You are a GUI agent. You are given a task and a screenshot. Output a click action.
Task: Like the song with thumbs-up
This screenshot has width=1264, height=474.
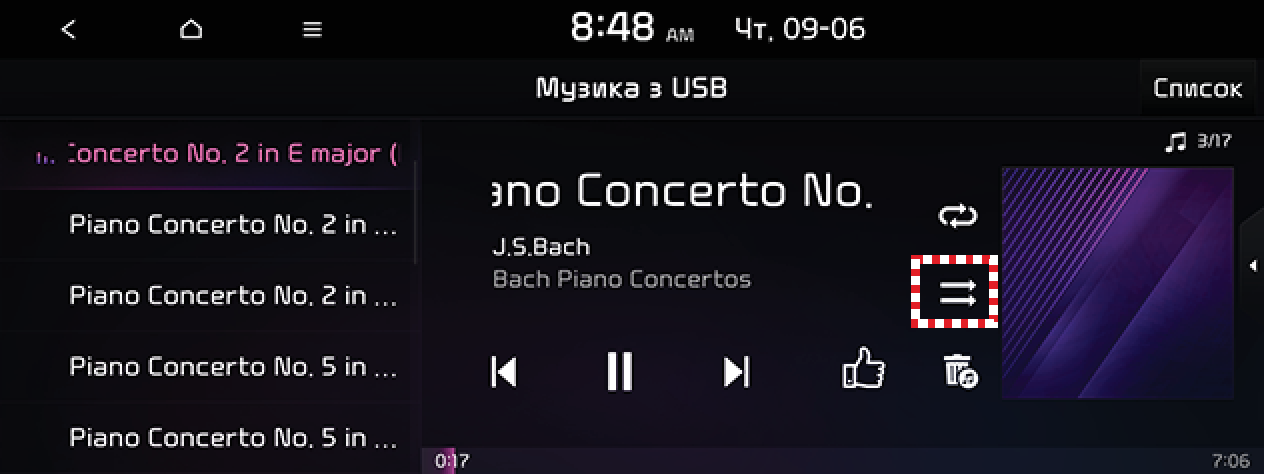(x=863, y=370)
